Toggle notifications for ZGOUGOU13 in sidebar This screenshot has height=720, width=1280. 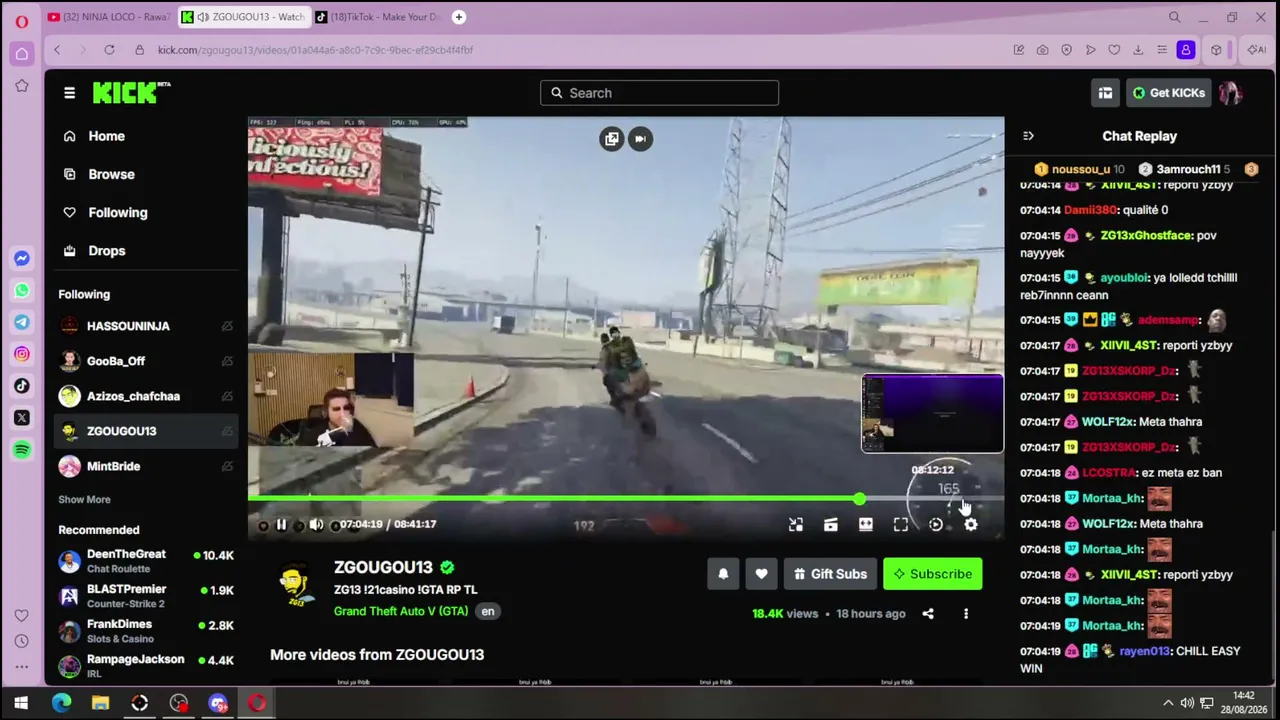coord(227,431)
